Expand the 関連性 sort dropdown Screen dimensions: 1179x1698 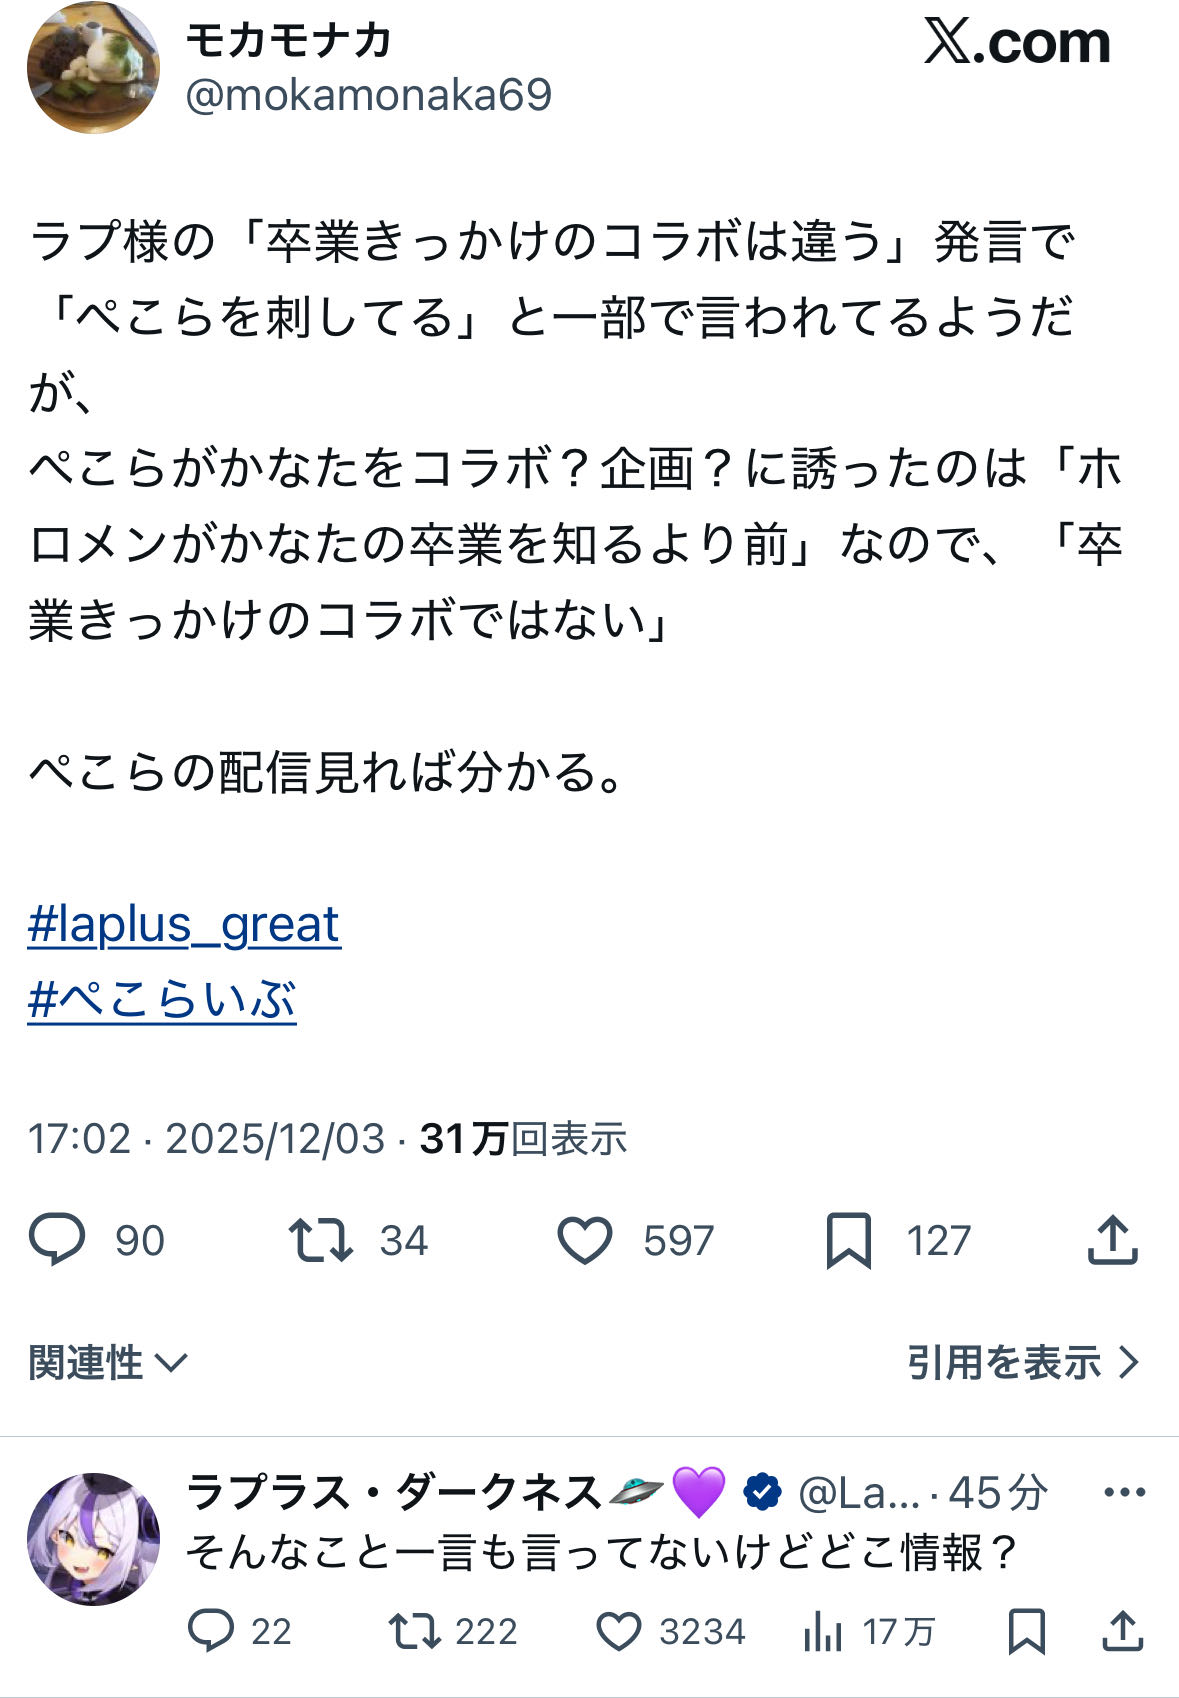coord(107,1362)
